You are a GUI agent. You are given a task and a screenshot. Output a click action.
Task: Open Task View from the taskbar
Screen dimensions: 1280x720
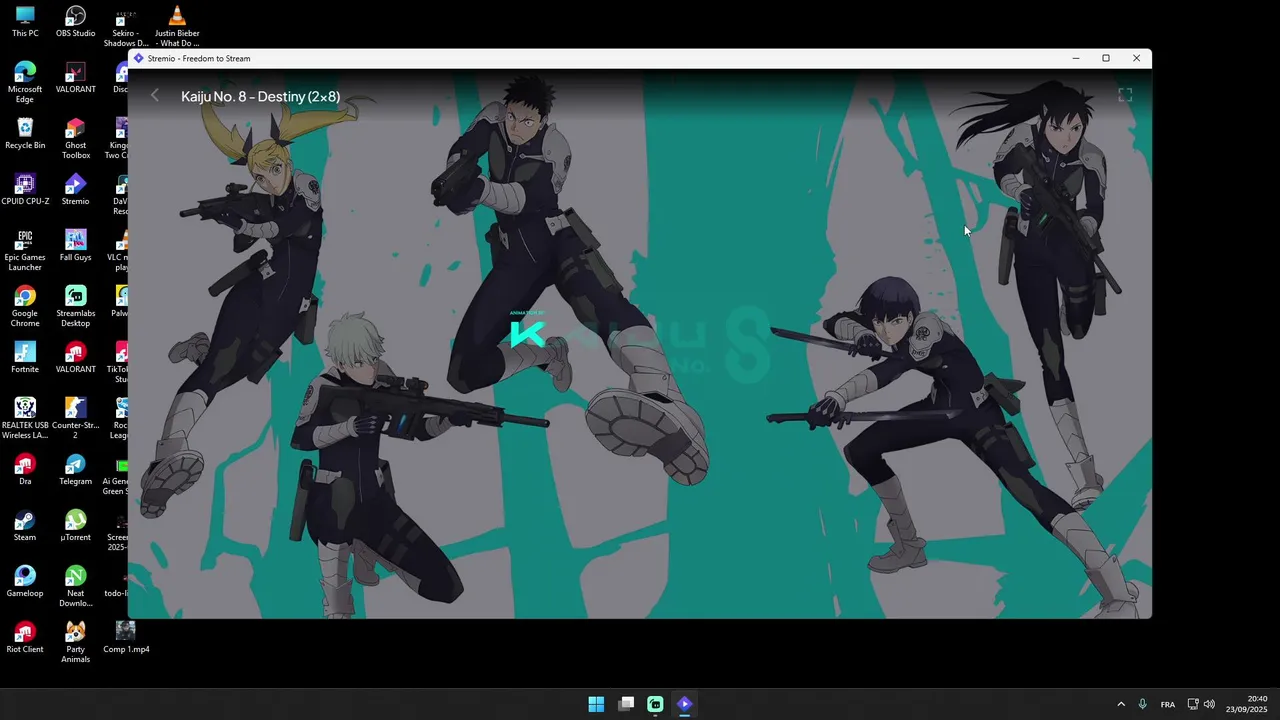click(x=626, y=704)
